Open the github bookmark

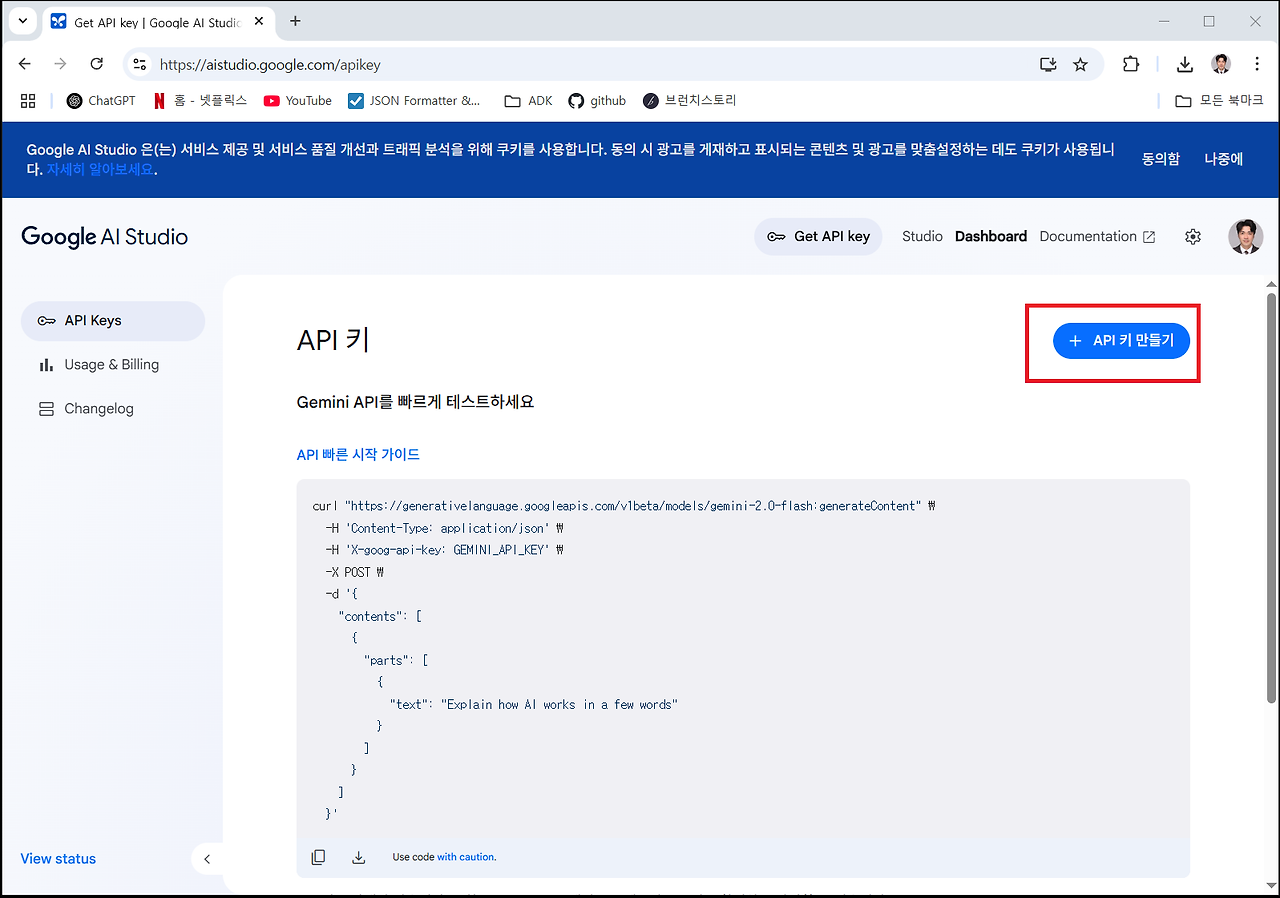pos(597,101)
